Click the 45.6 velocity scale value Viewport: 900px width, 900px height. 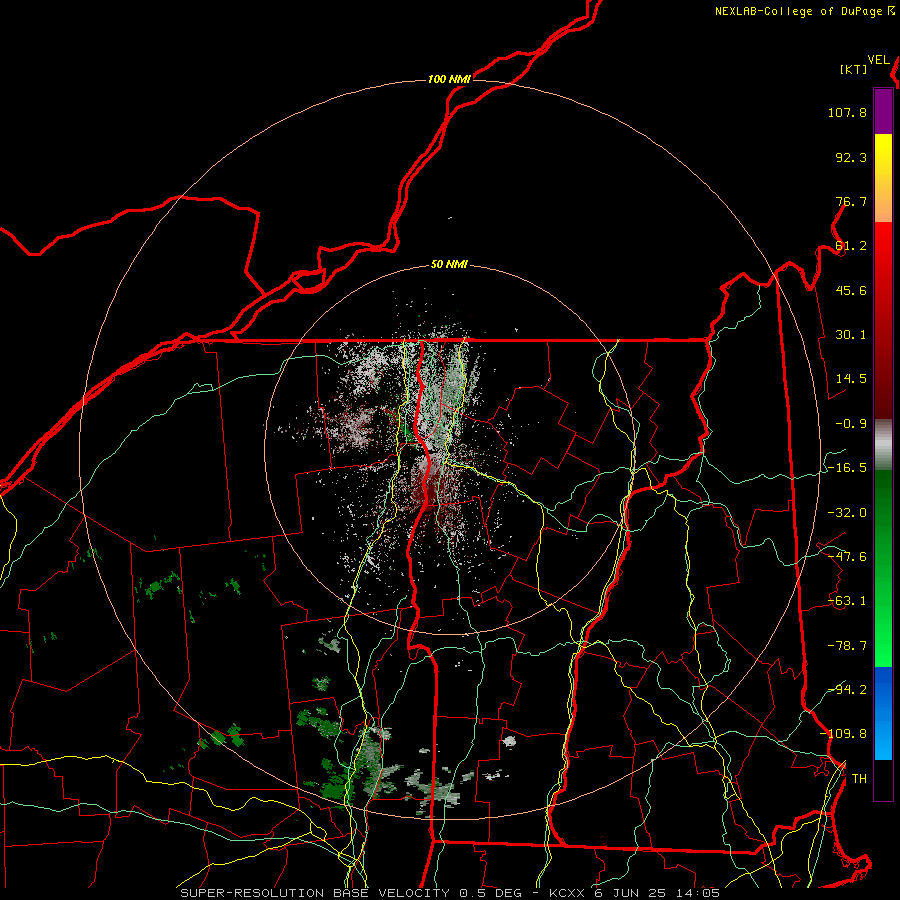(x=851, y=290)
